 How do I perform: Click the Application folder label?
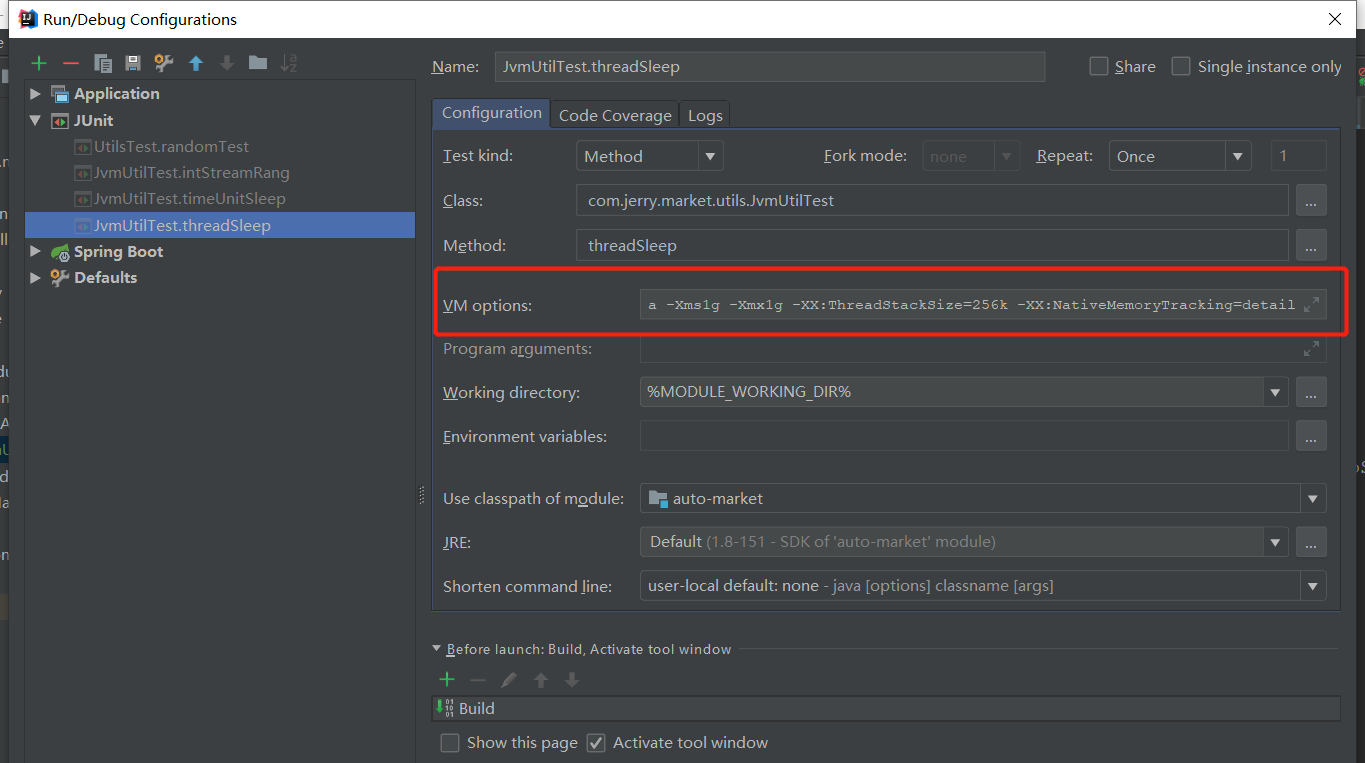point(116,94)
